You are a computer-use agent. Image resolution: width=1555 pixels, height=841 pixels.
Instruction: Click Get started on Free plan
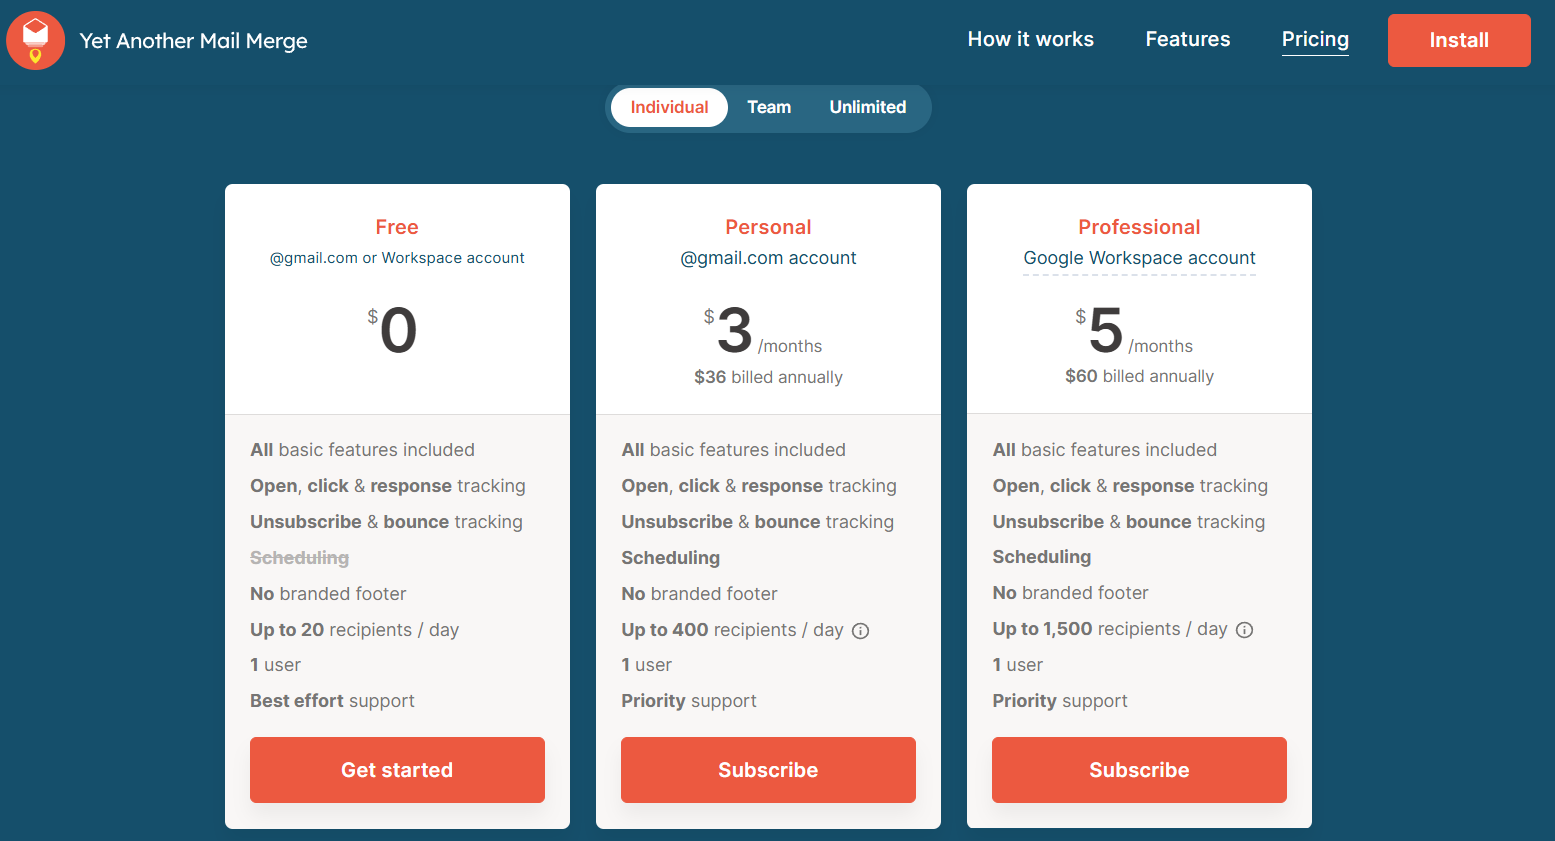pos(397,770)
